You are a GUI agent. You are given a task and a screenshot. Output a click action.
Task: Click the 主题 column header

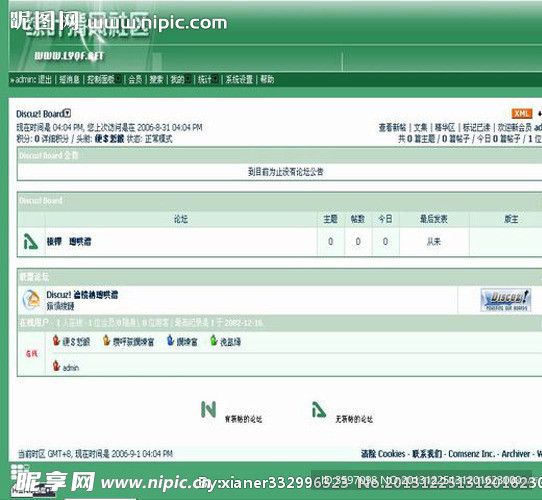point(330,219)
